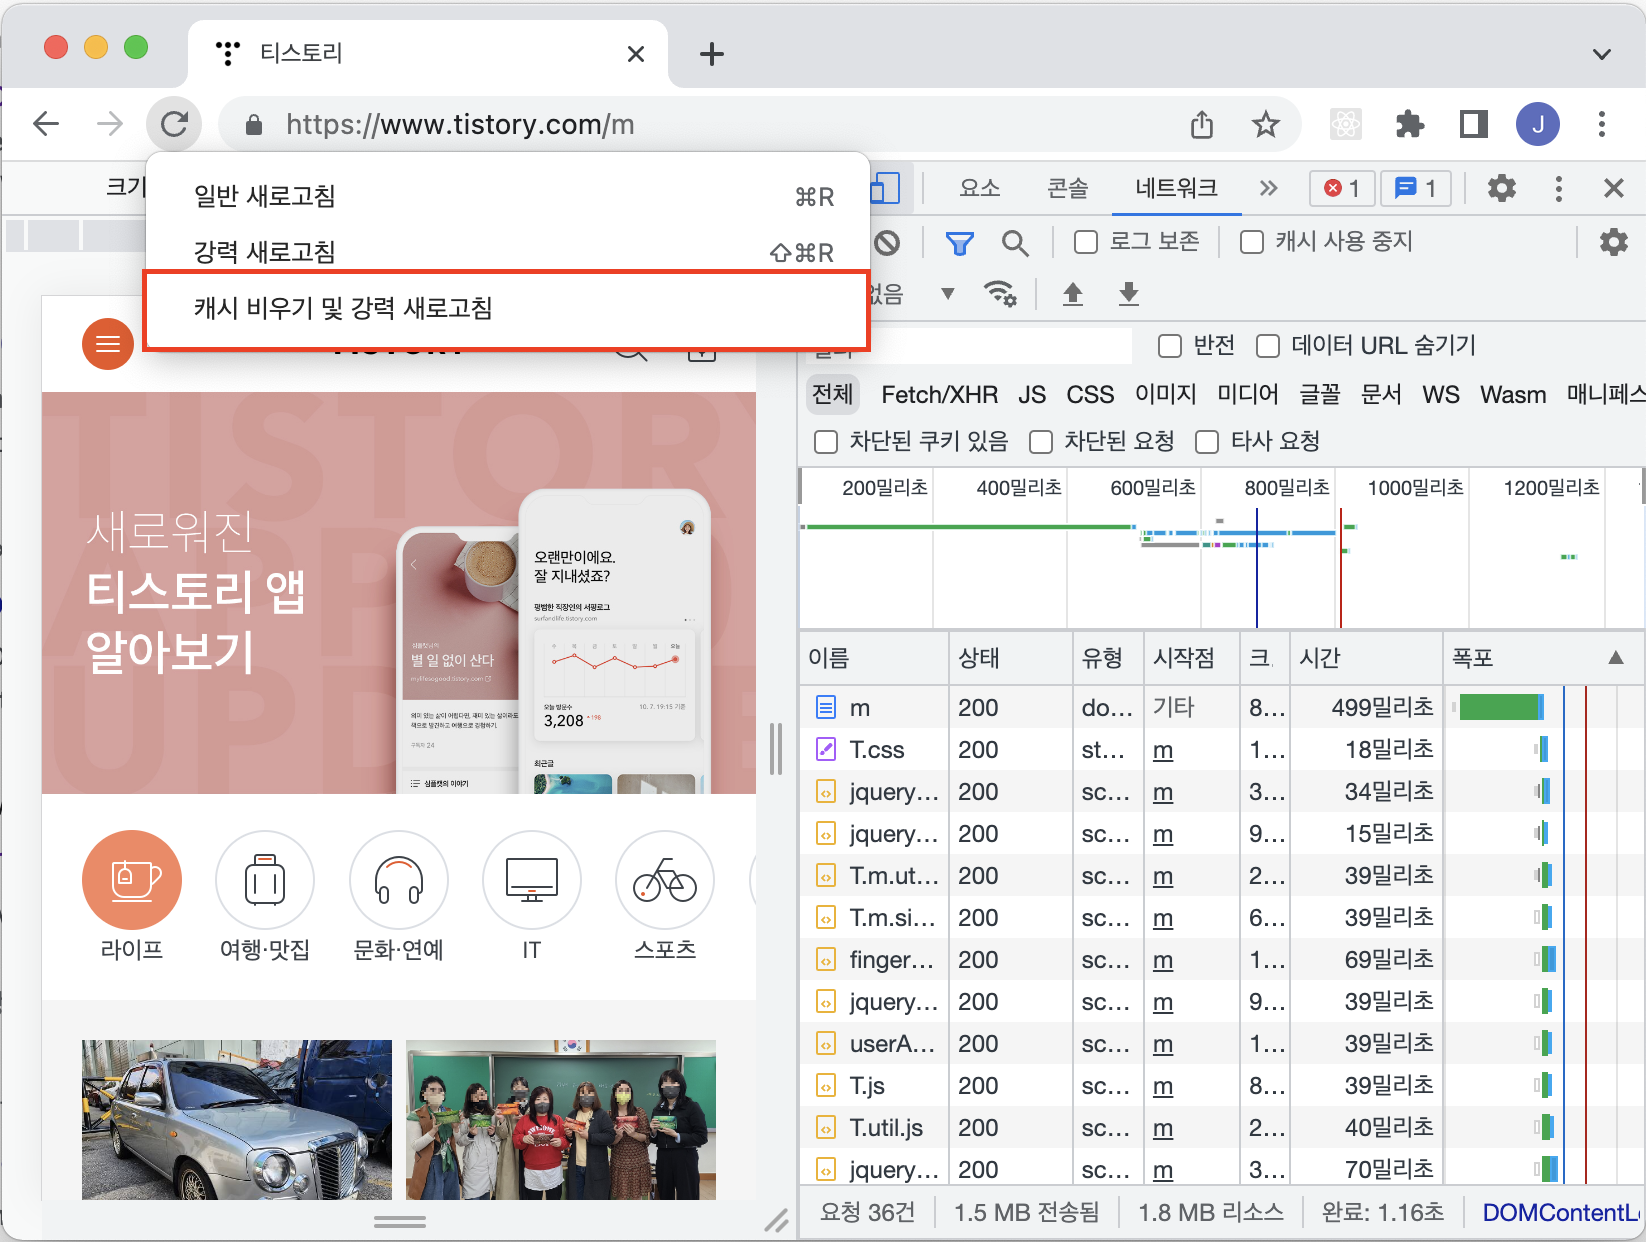Switch to the 네트워크 tab
This screenshot has width=1646, height=1242.
tap(1176, 188)
